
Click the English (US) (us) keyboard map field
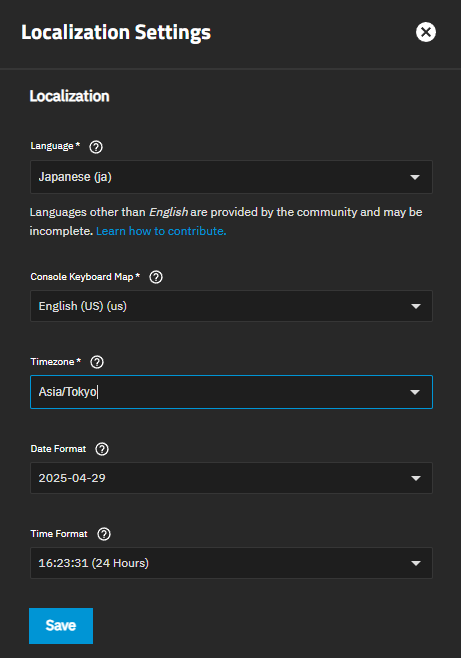click(x=231, y=306)
